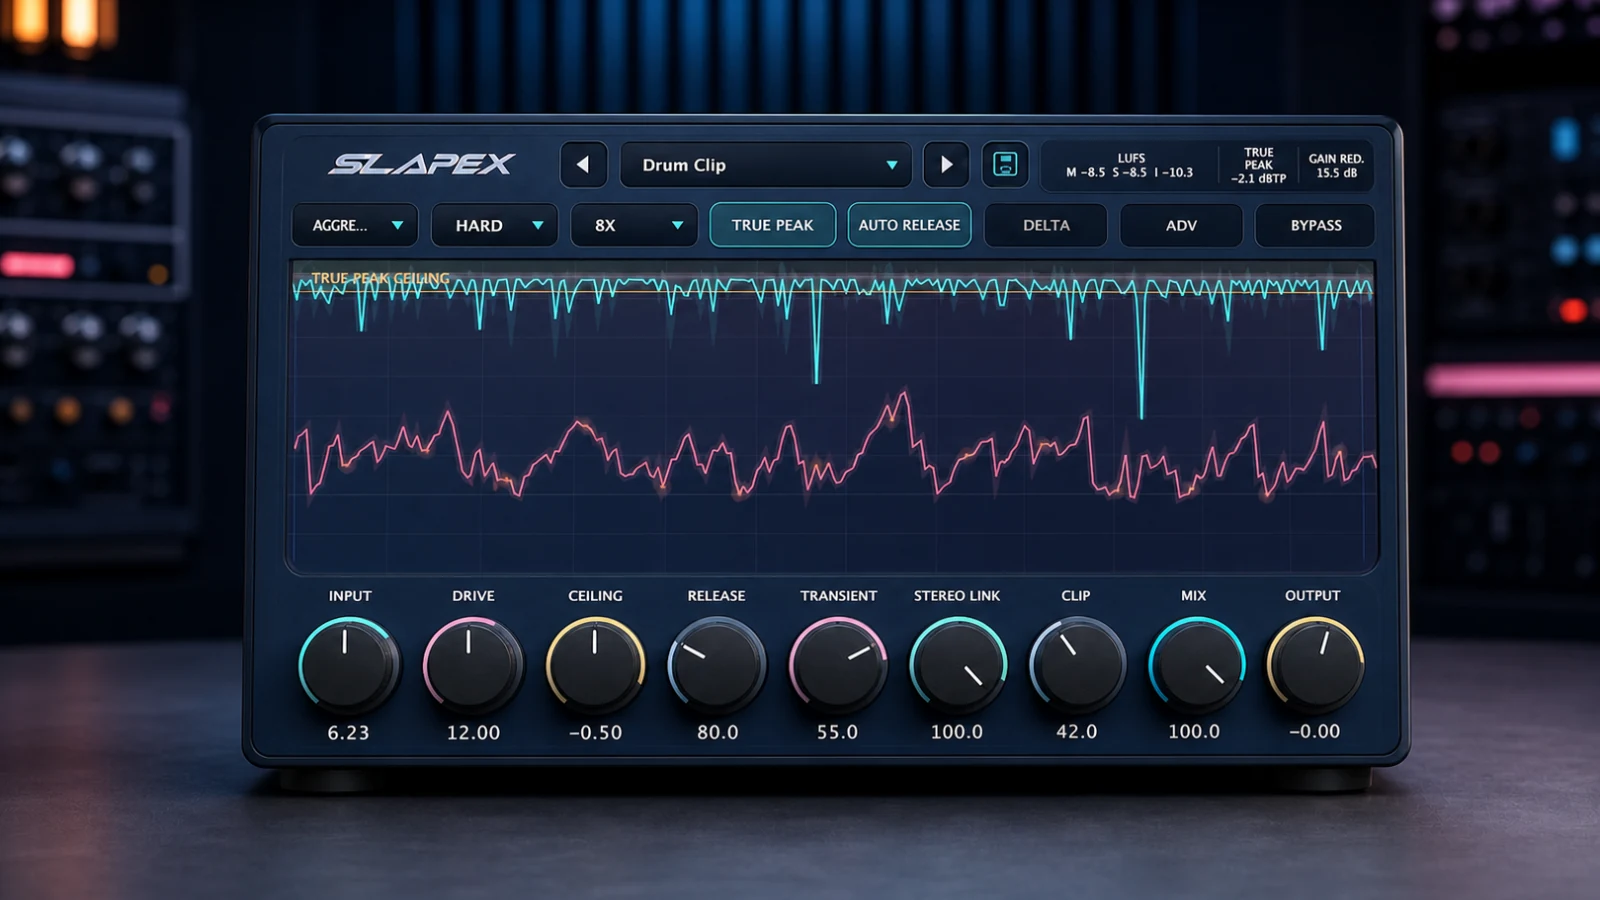The width and height of the screenshot is (1600, 900).
Task: Click the RELEASE knob
Action: (717, 665)
